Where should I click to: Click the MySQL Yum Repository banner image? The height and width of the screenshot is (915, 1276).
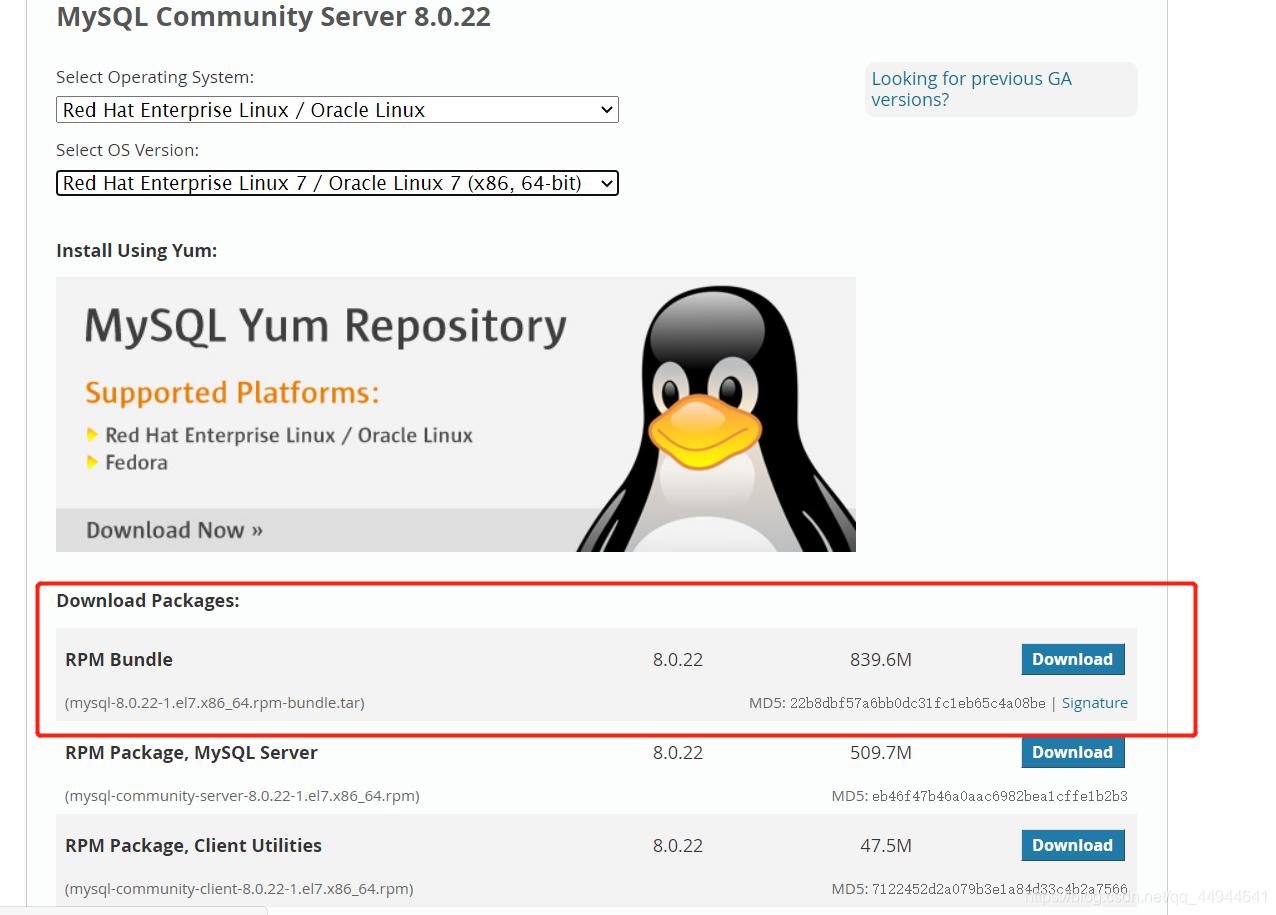tap(456, 414)
